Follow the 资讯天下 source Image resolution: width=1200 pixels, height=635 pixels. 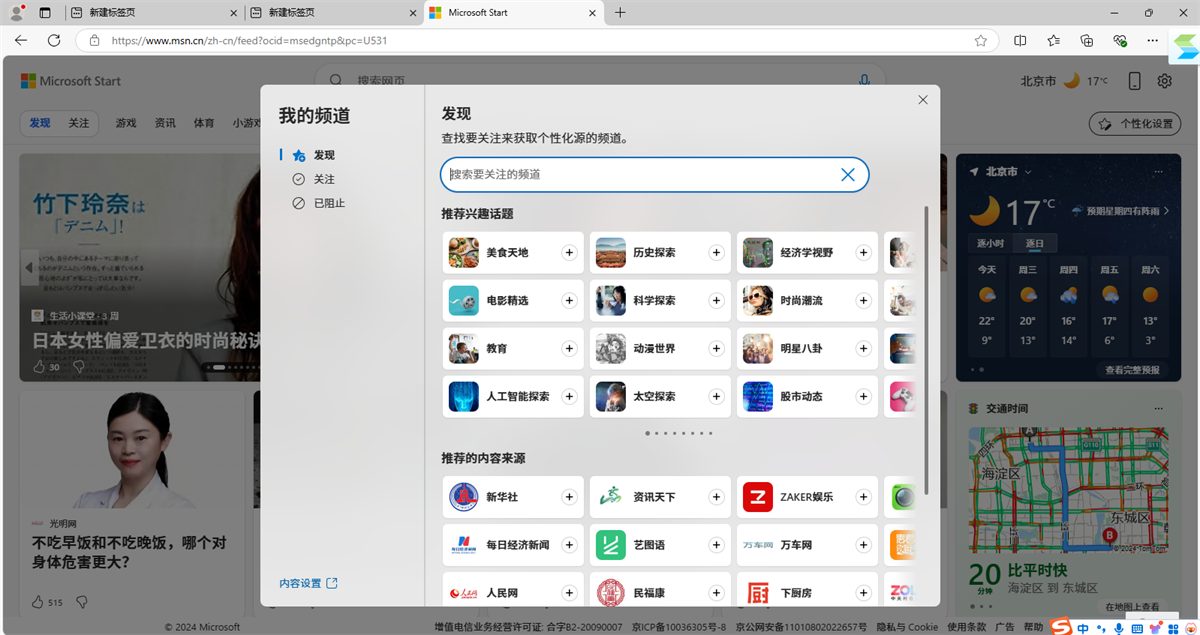pyautogui.click(x=716, y=497)
